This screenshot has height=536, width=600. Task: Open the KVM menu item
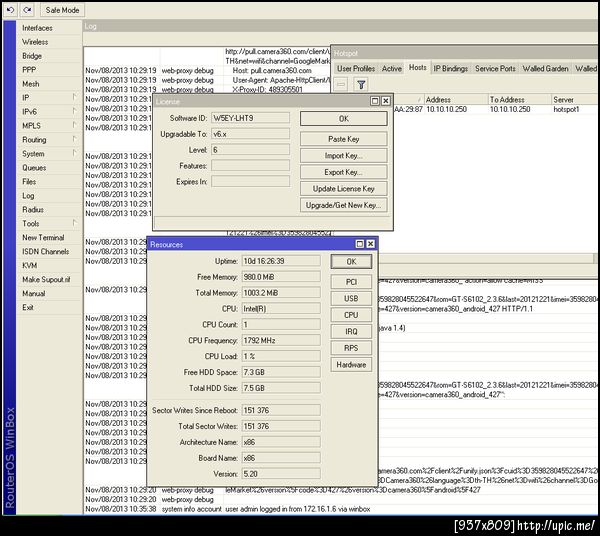tap(29, 266)
